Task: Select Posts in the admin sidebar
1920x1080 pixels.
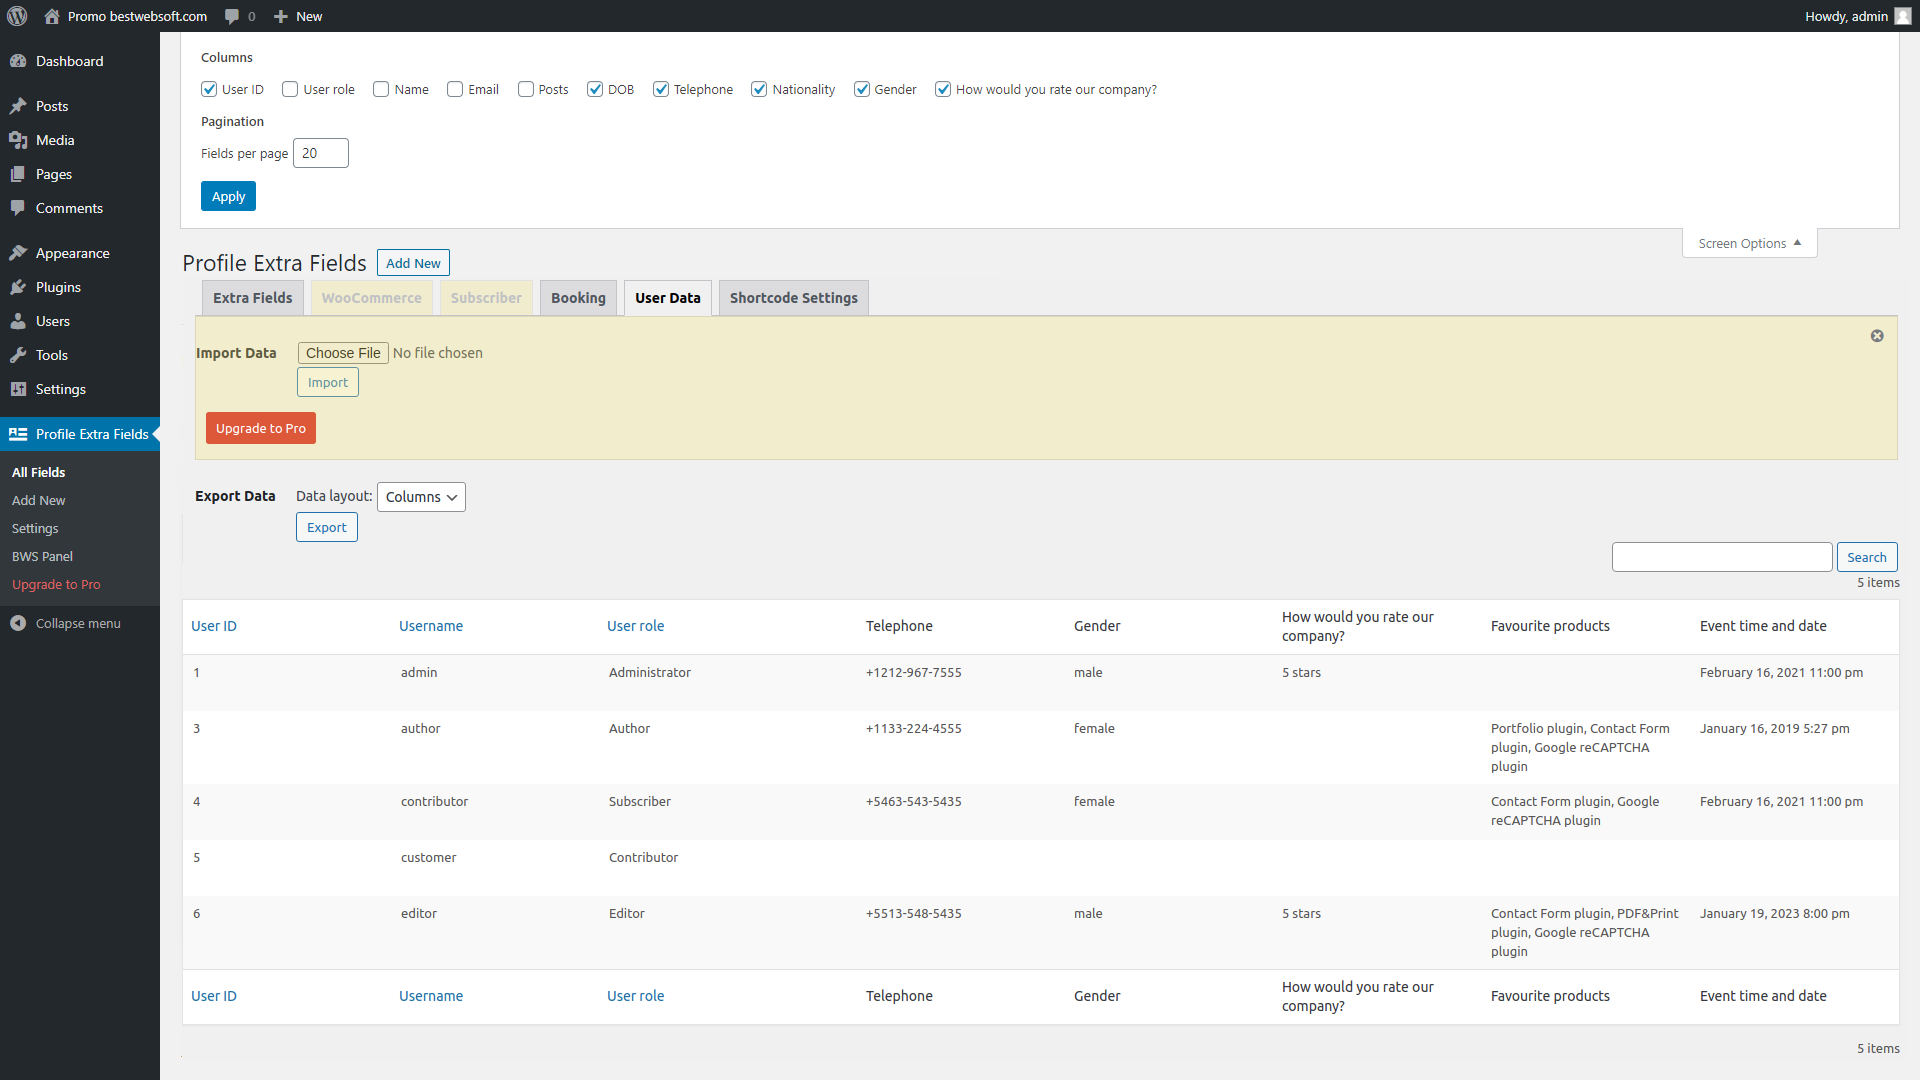Action: (x=52, y=106)
